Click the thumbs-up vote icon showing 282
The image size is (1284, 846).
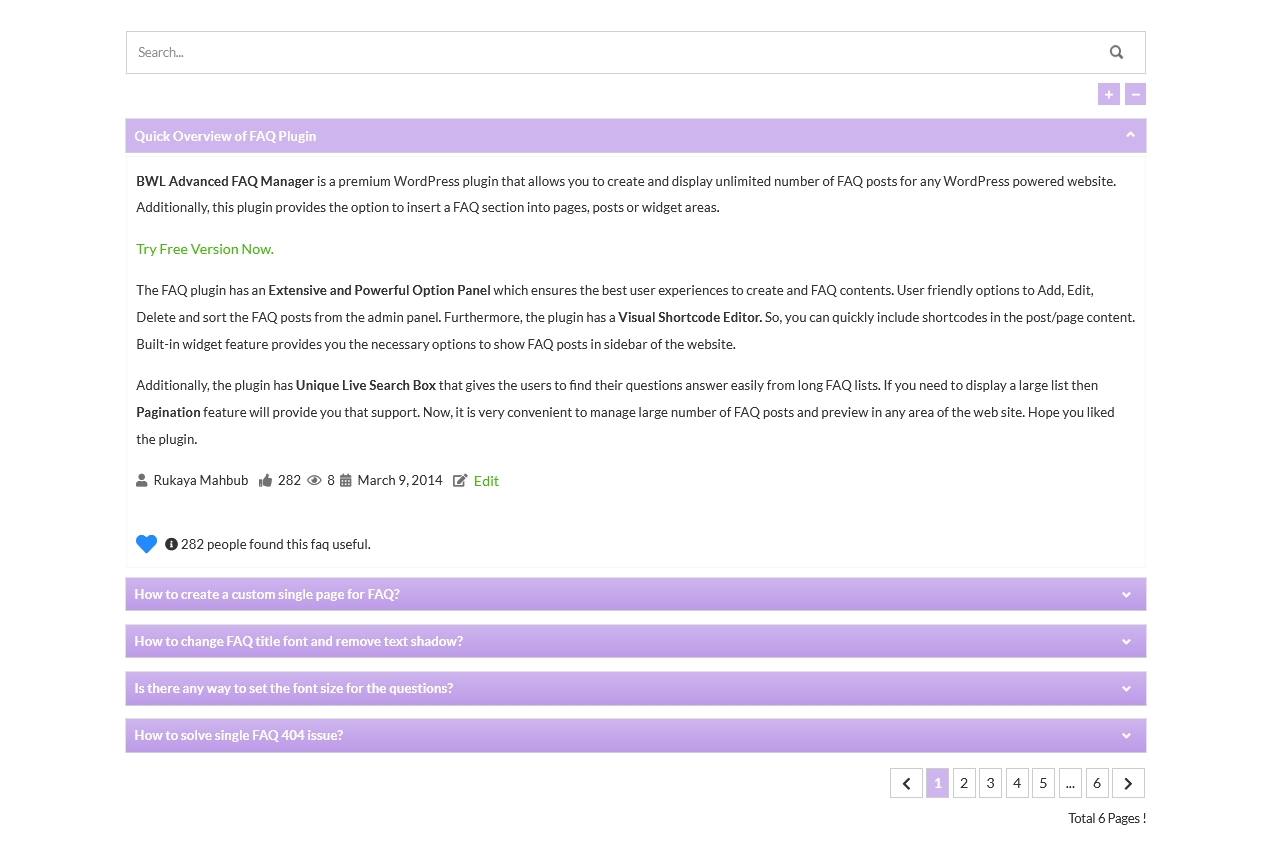point(266,480)
